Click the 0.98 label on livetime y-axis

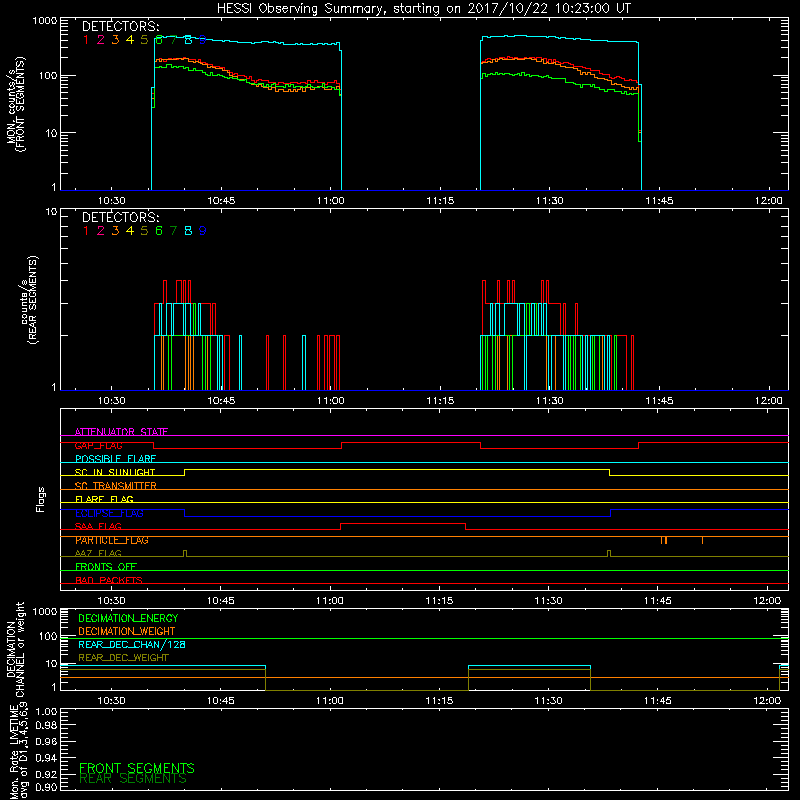(46, 726)
